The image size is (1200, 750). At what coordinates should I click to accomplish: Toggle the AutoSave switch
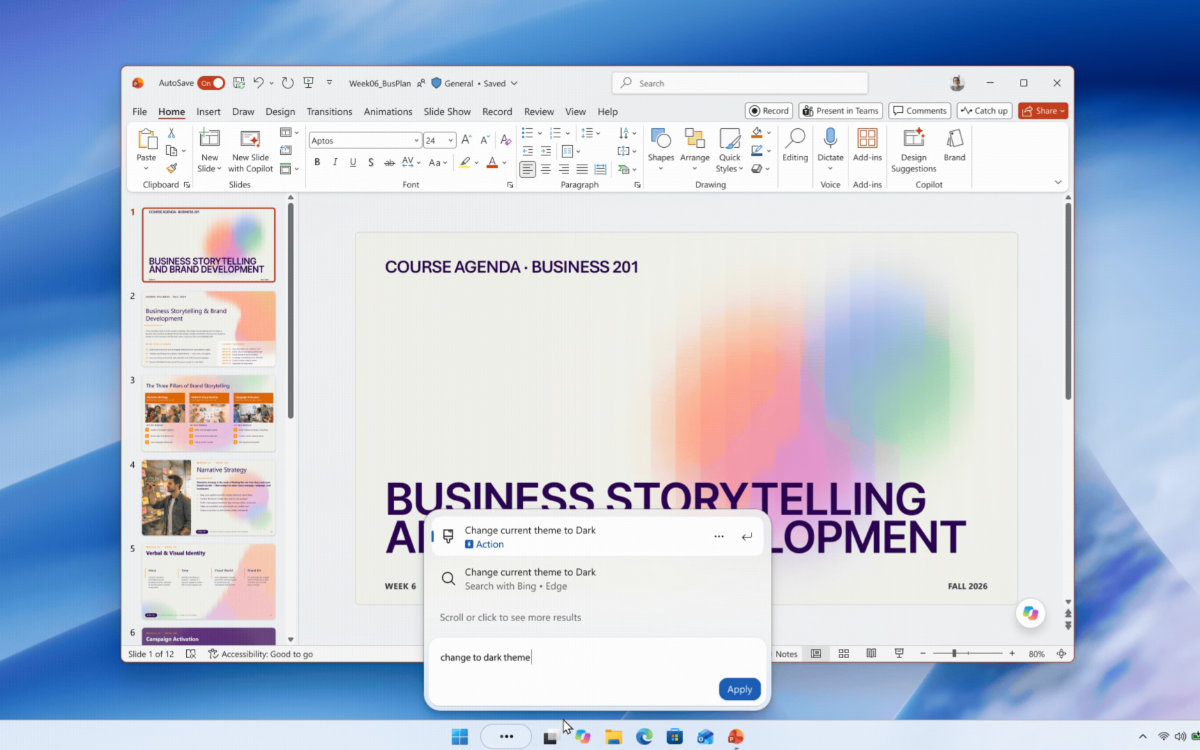pyautogui.click(x=211, y=83)
